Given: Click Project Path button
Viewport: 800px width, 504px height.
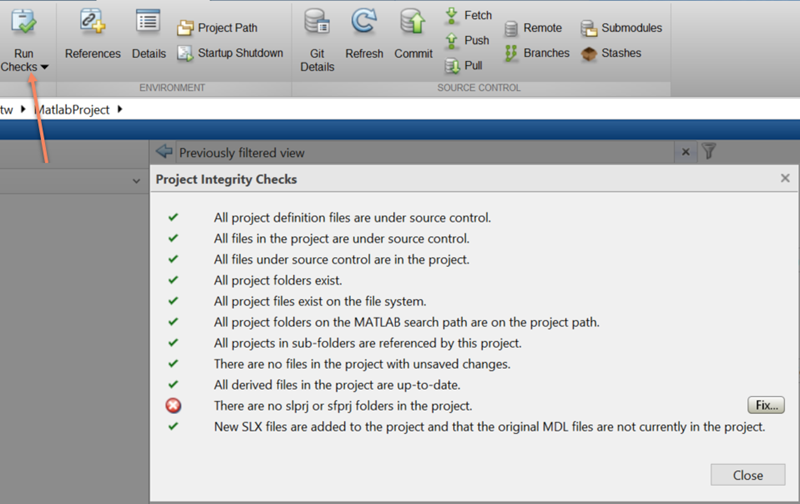Looking at the screenshot, I should (x=218, y=28).
